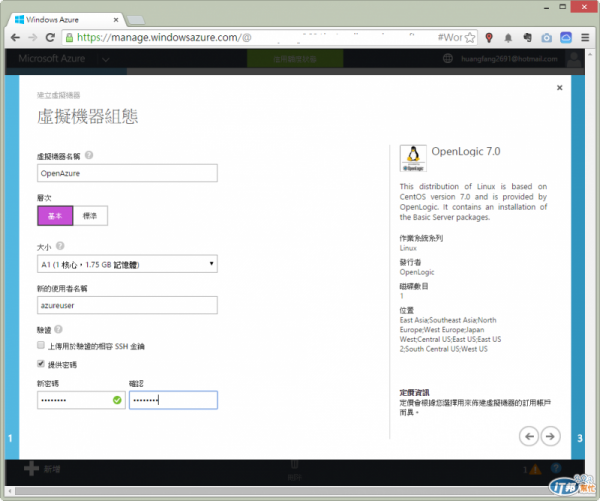600x501 pixels.
Task: Reload the page with refresh icon
Action: click(x=50, y=38)
